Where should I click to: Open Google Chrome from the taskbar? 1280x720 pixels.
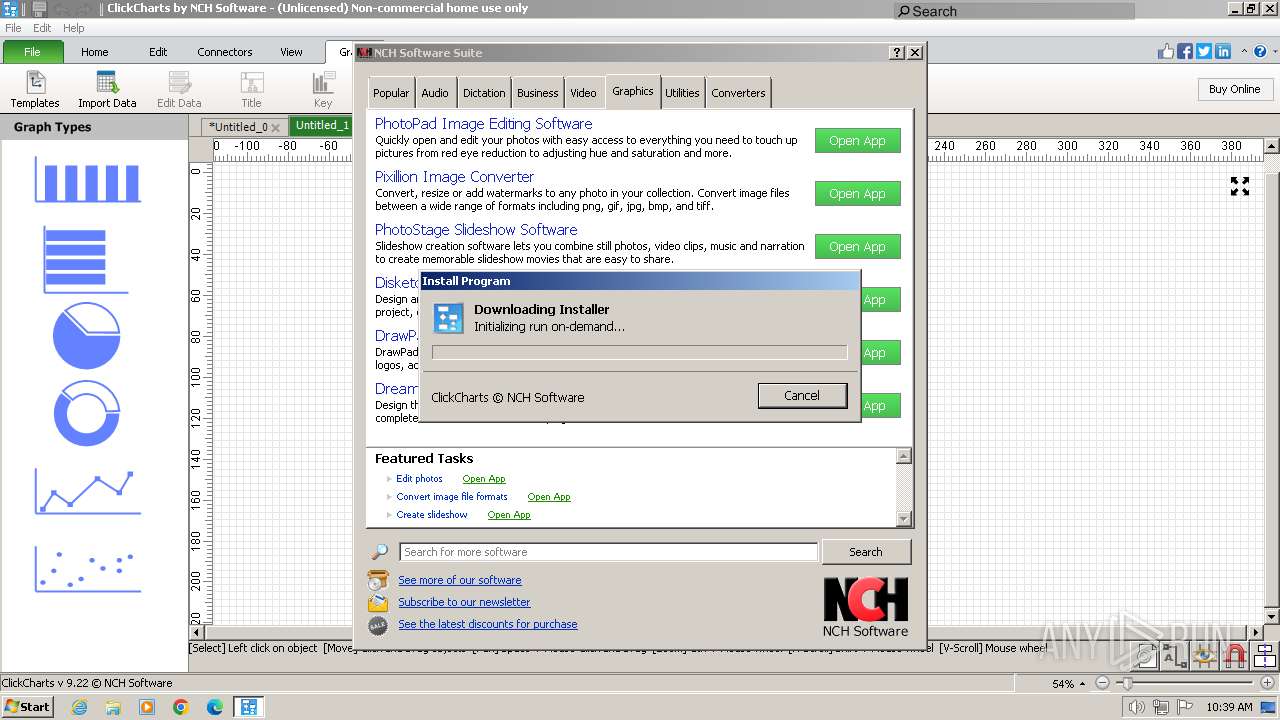tap(181, 707)
